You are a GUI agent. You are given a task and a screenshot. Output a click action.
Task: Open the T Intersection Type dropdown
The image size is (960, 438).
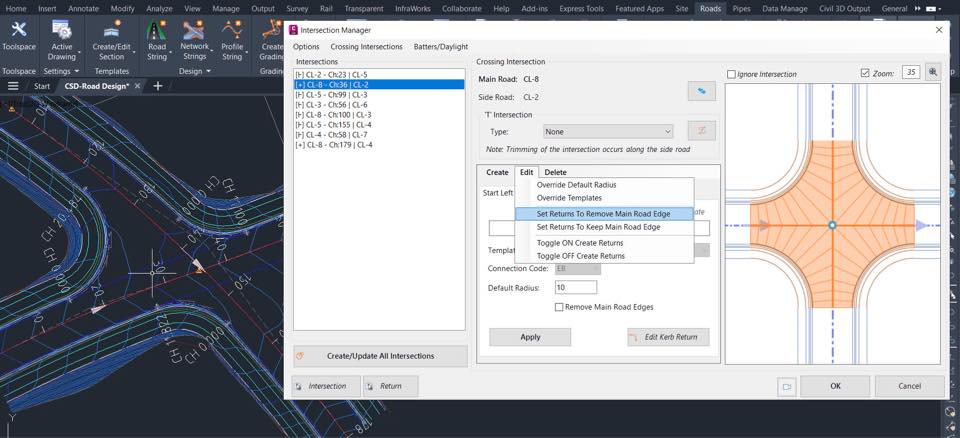(x=608, y=132)
